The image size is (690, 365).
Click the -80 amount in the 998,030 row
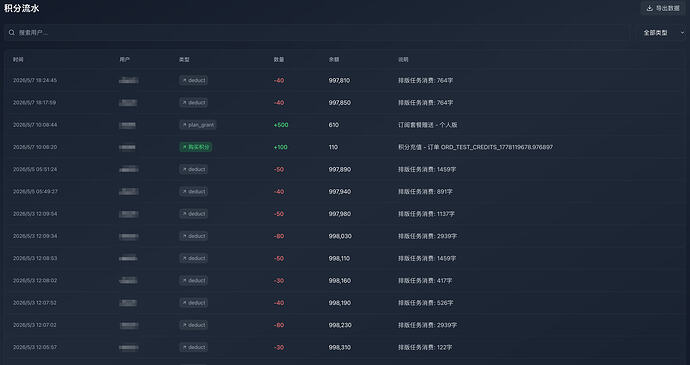(x=279, y=236)
